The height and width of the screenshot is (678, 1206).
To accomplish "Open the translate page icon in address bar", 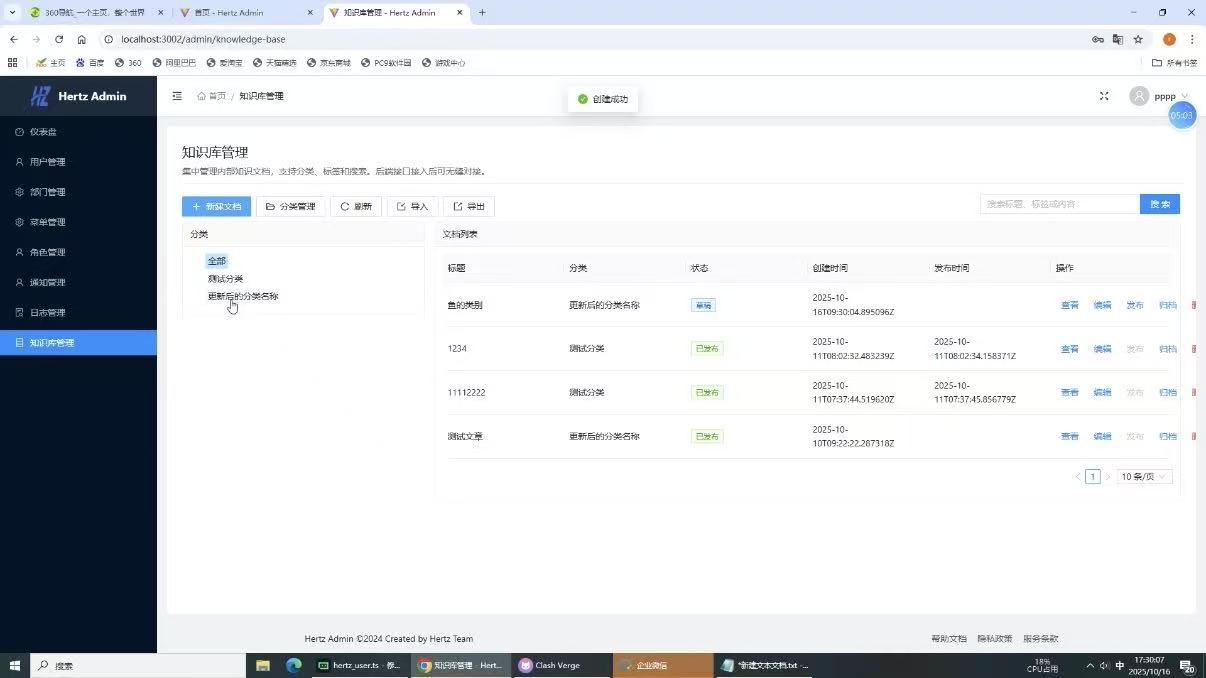I will pos(1118,39).
